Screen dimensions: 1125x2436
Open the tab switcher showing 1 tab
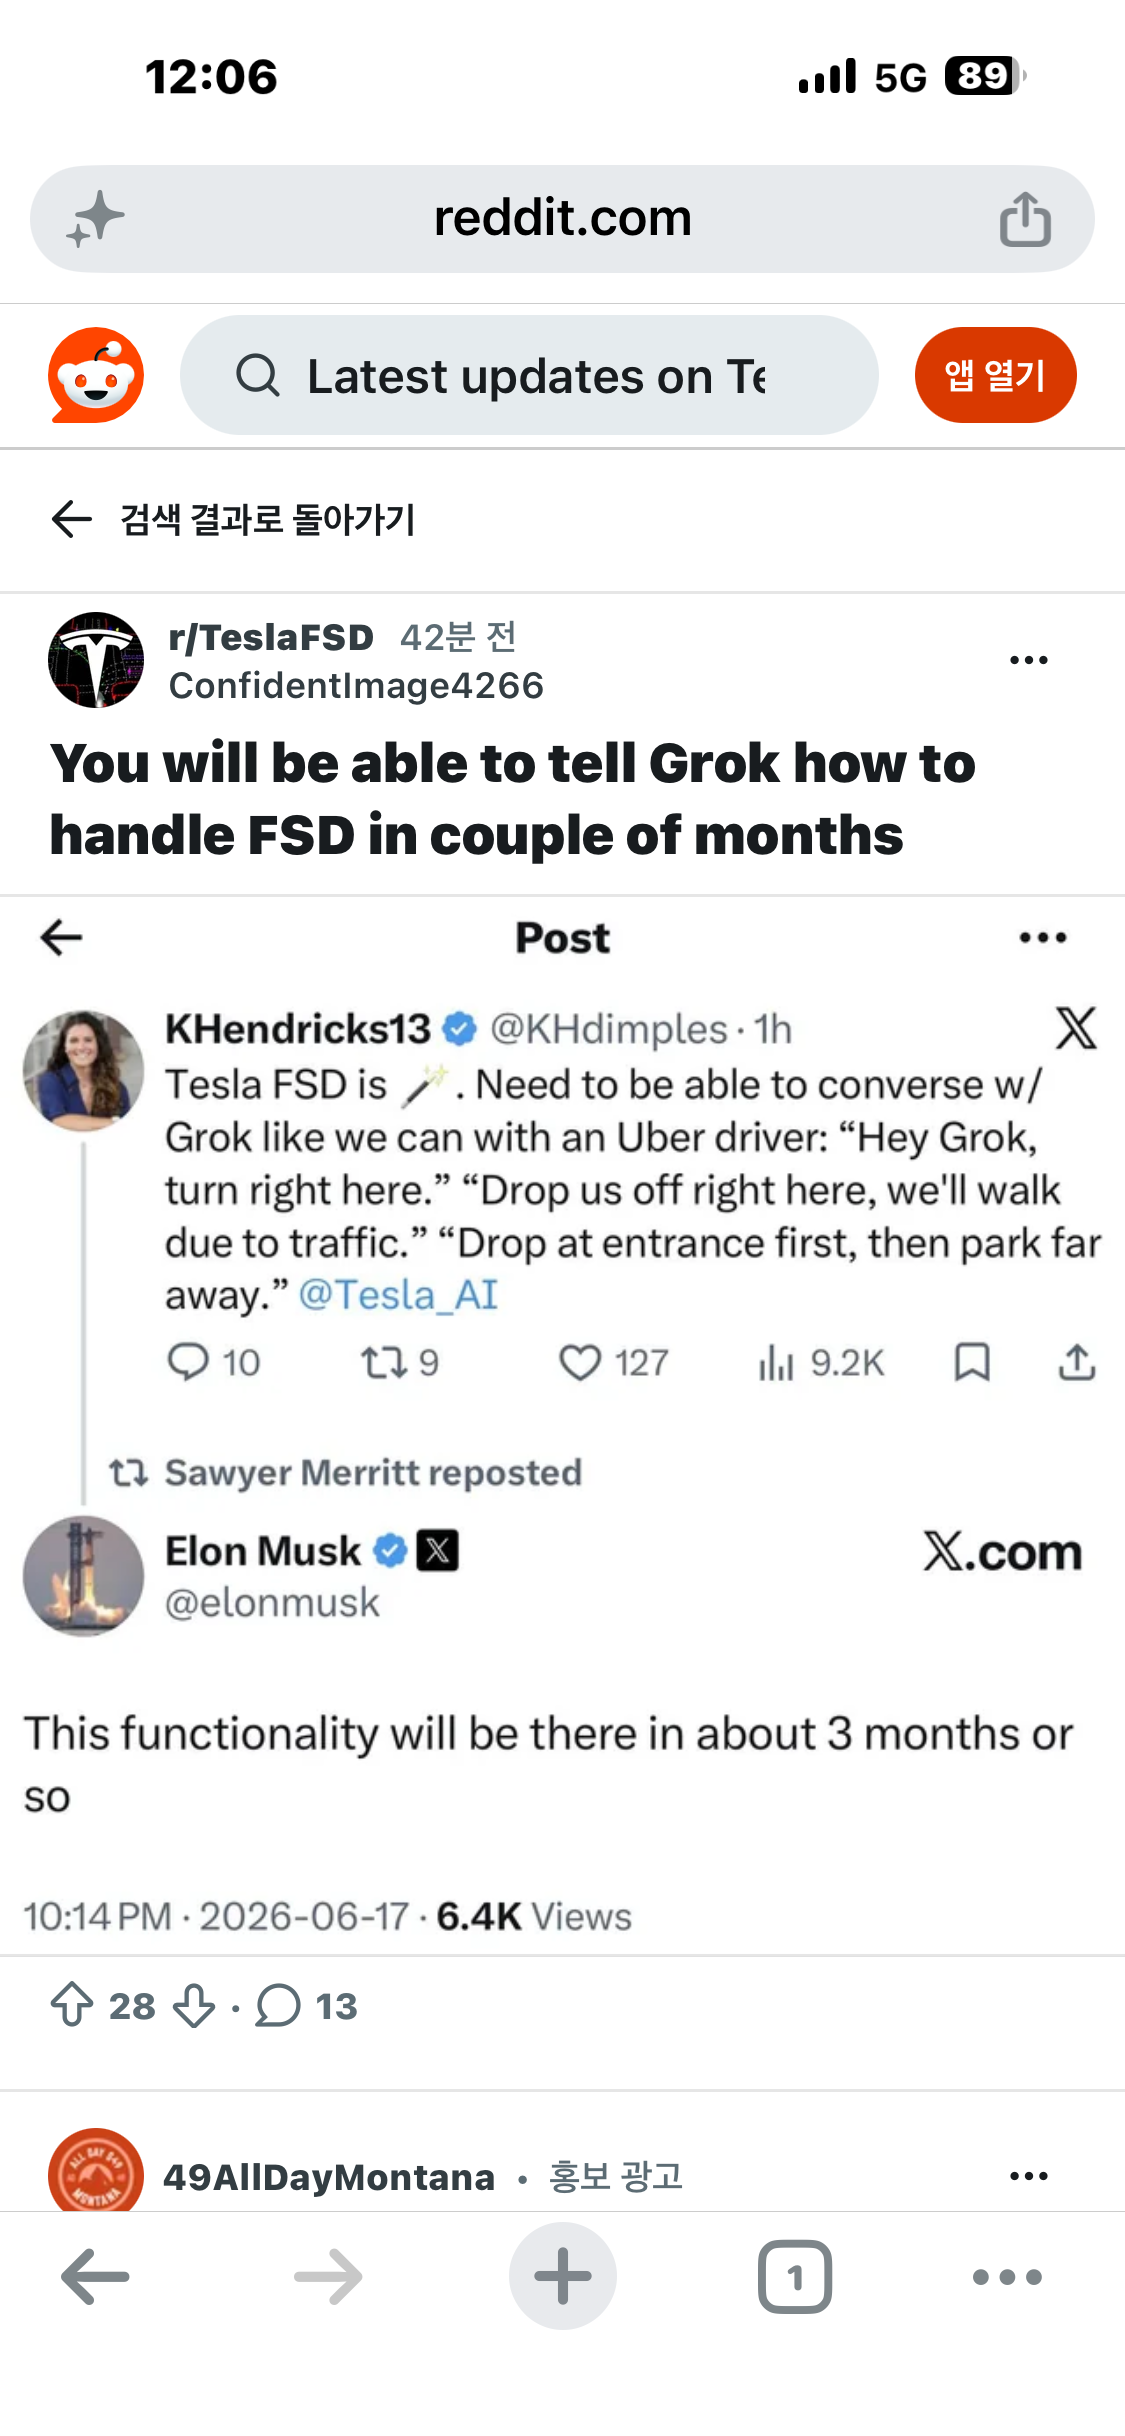pos(795,2277)
